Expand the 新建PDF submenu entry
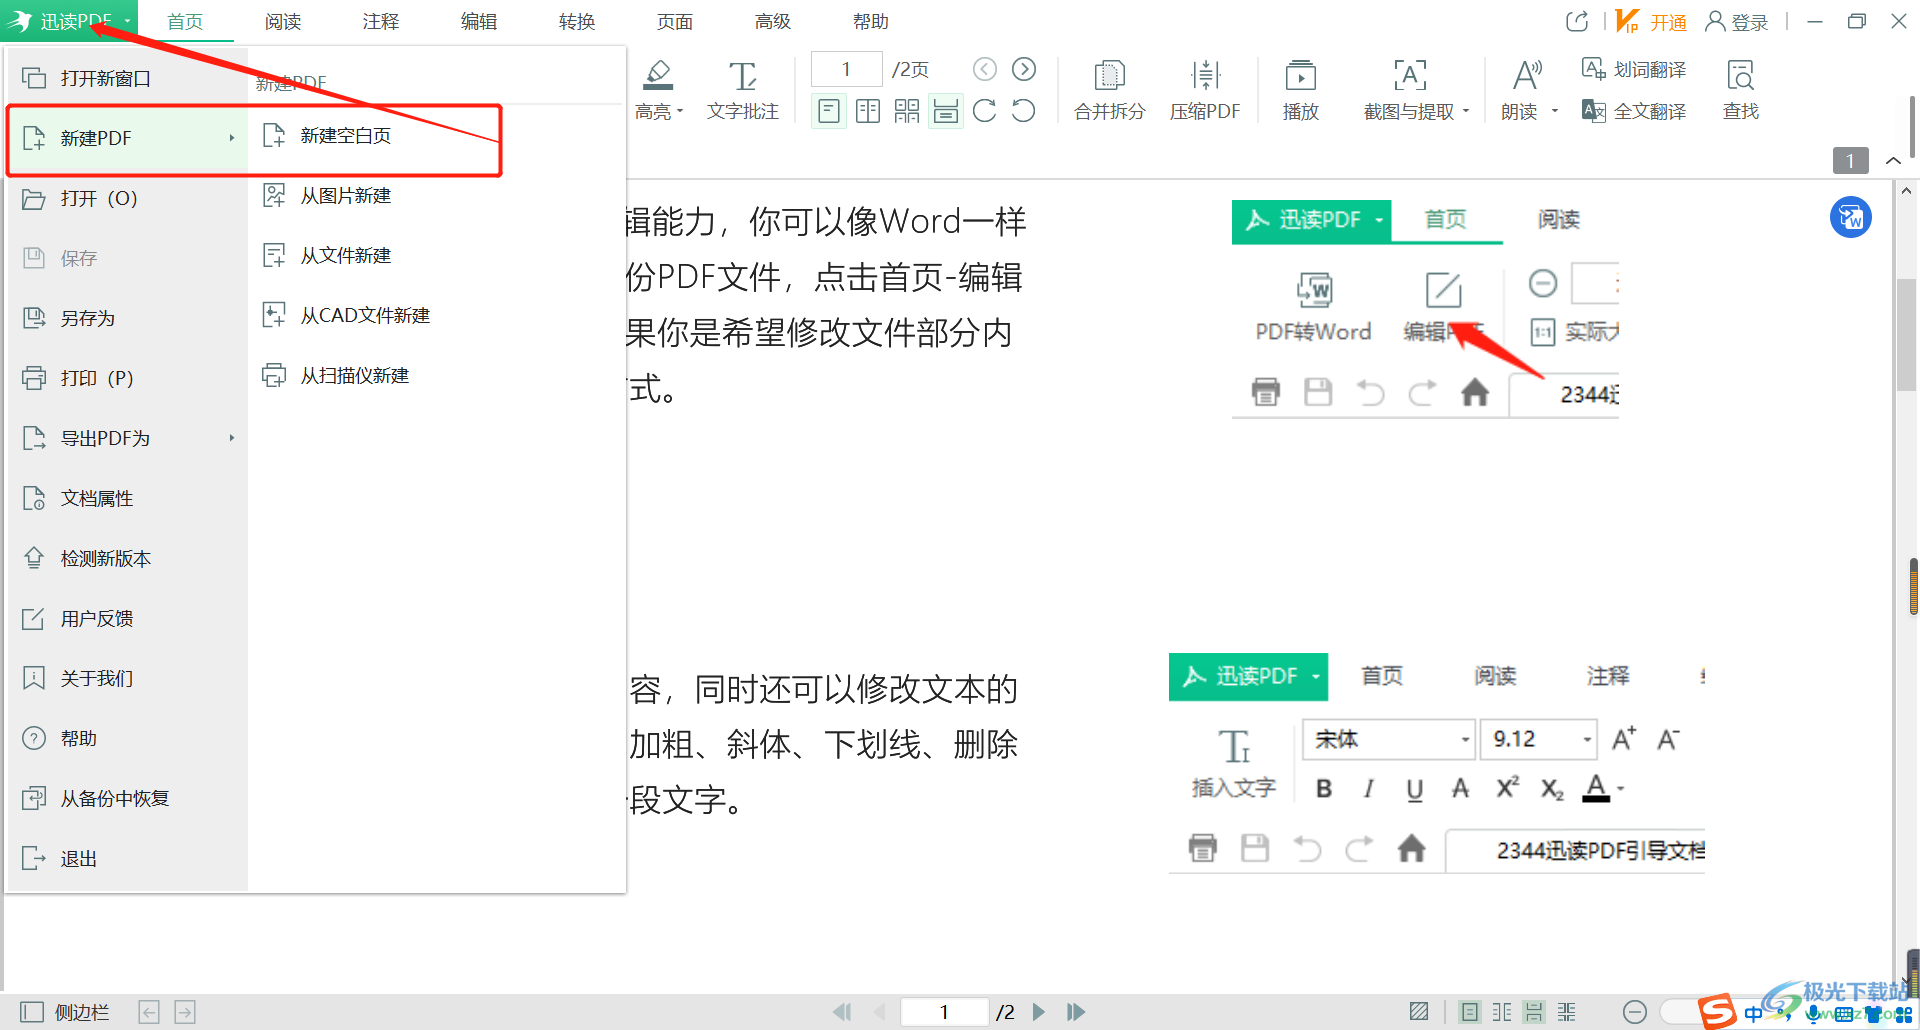 (127, 138)
